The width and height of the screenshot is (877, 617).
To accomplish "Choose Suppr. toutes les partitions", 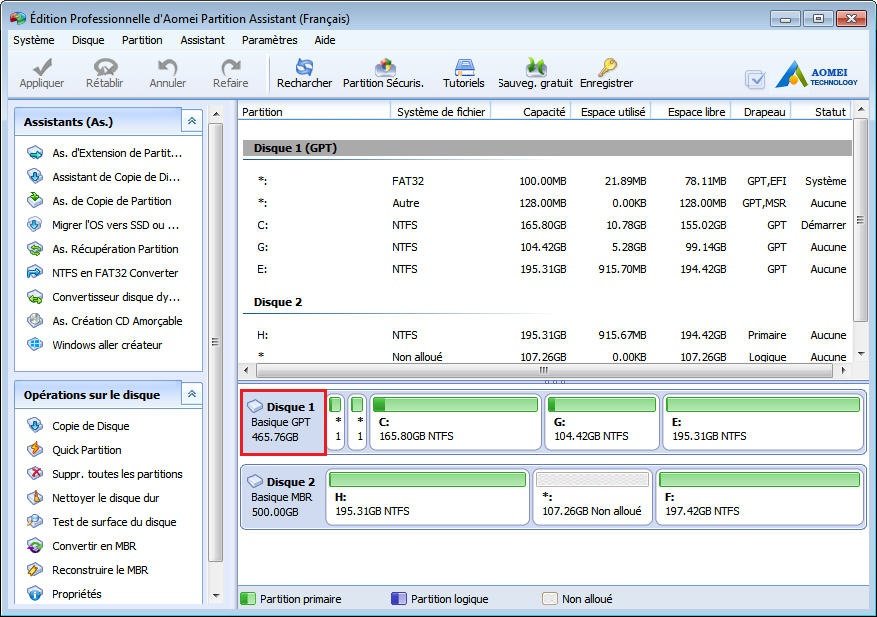I will pos(105,474).
